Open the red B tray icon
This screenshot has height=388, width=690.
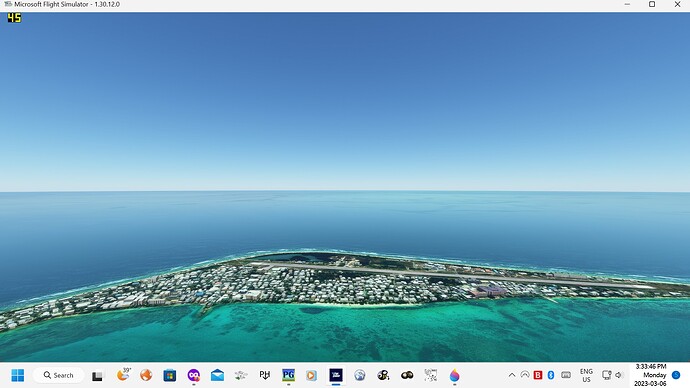point(538,375)
